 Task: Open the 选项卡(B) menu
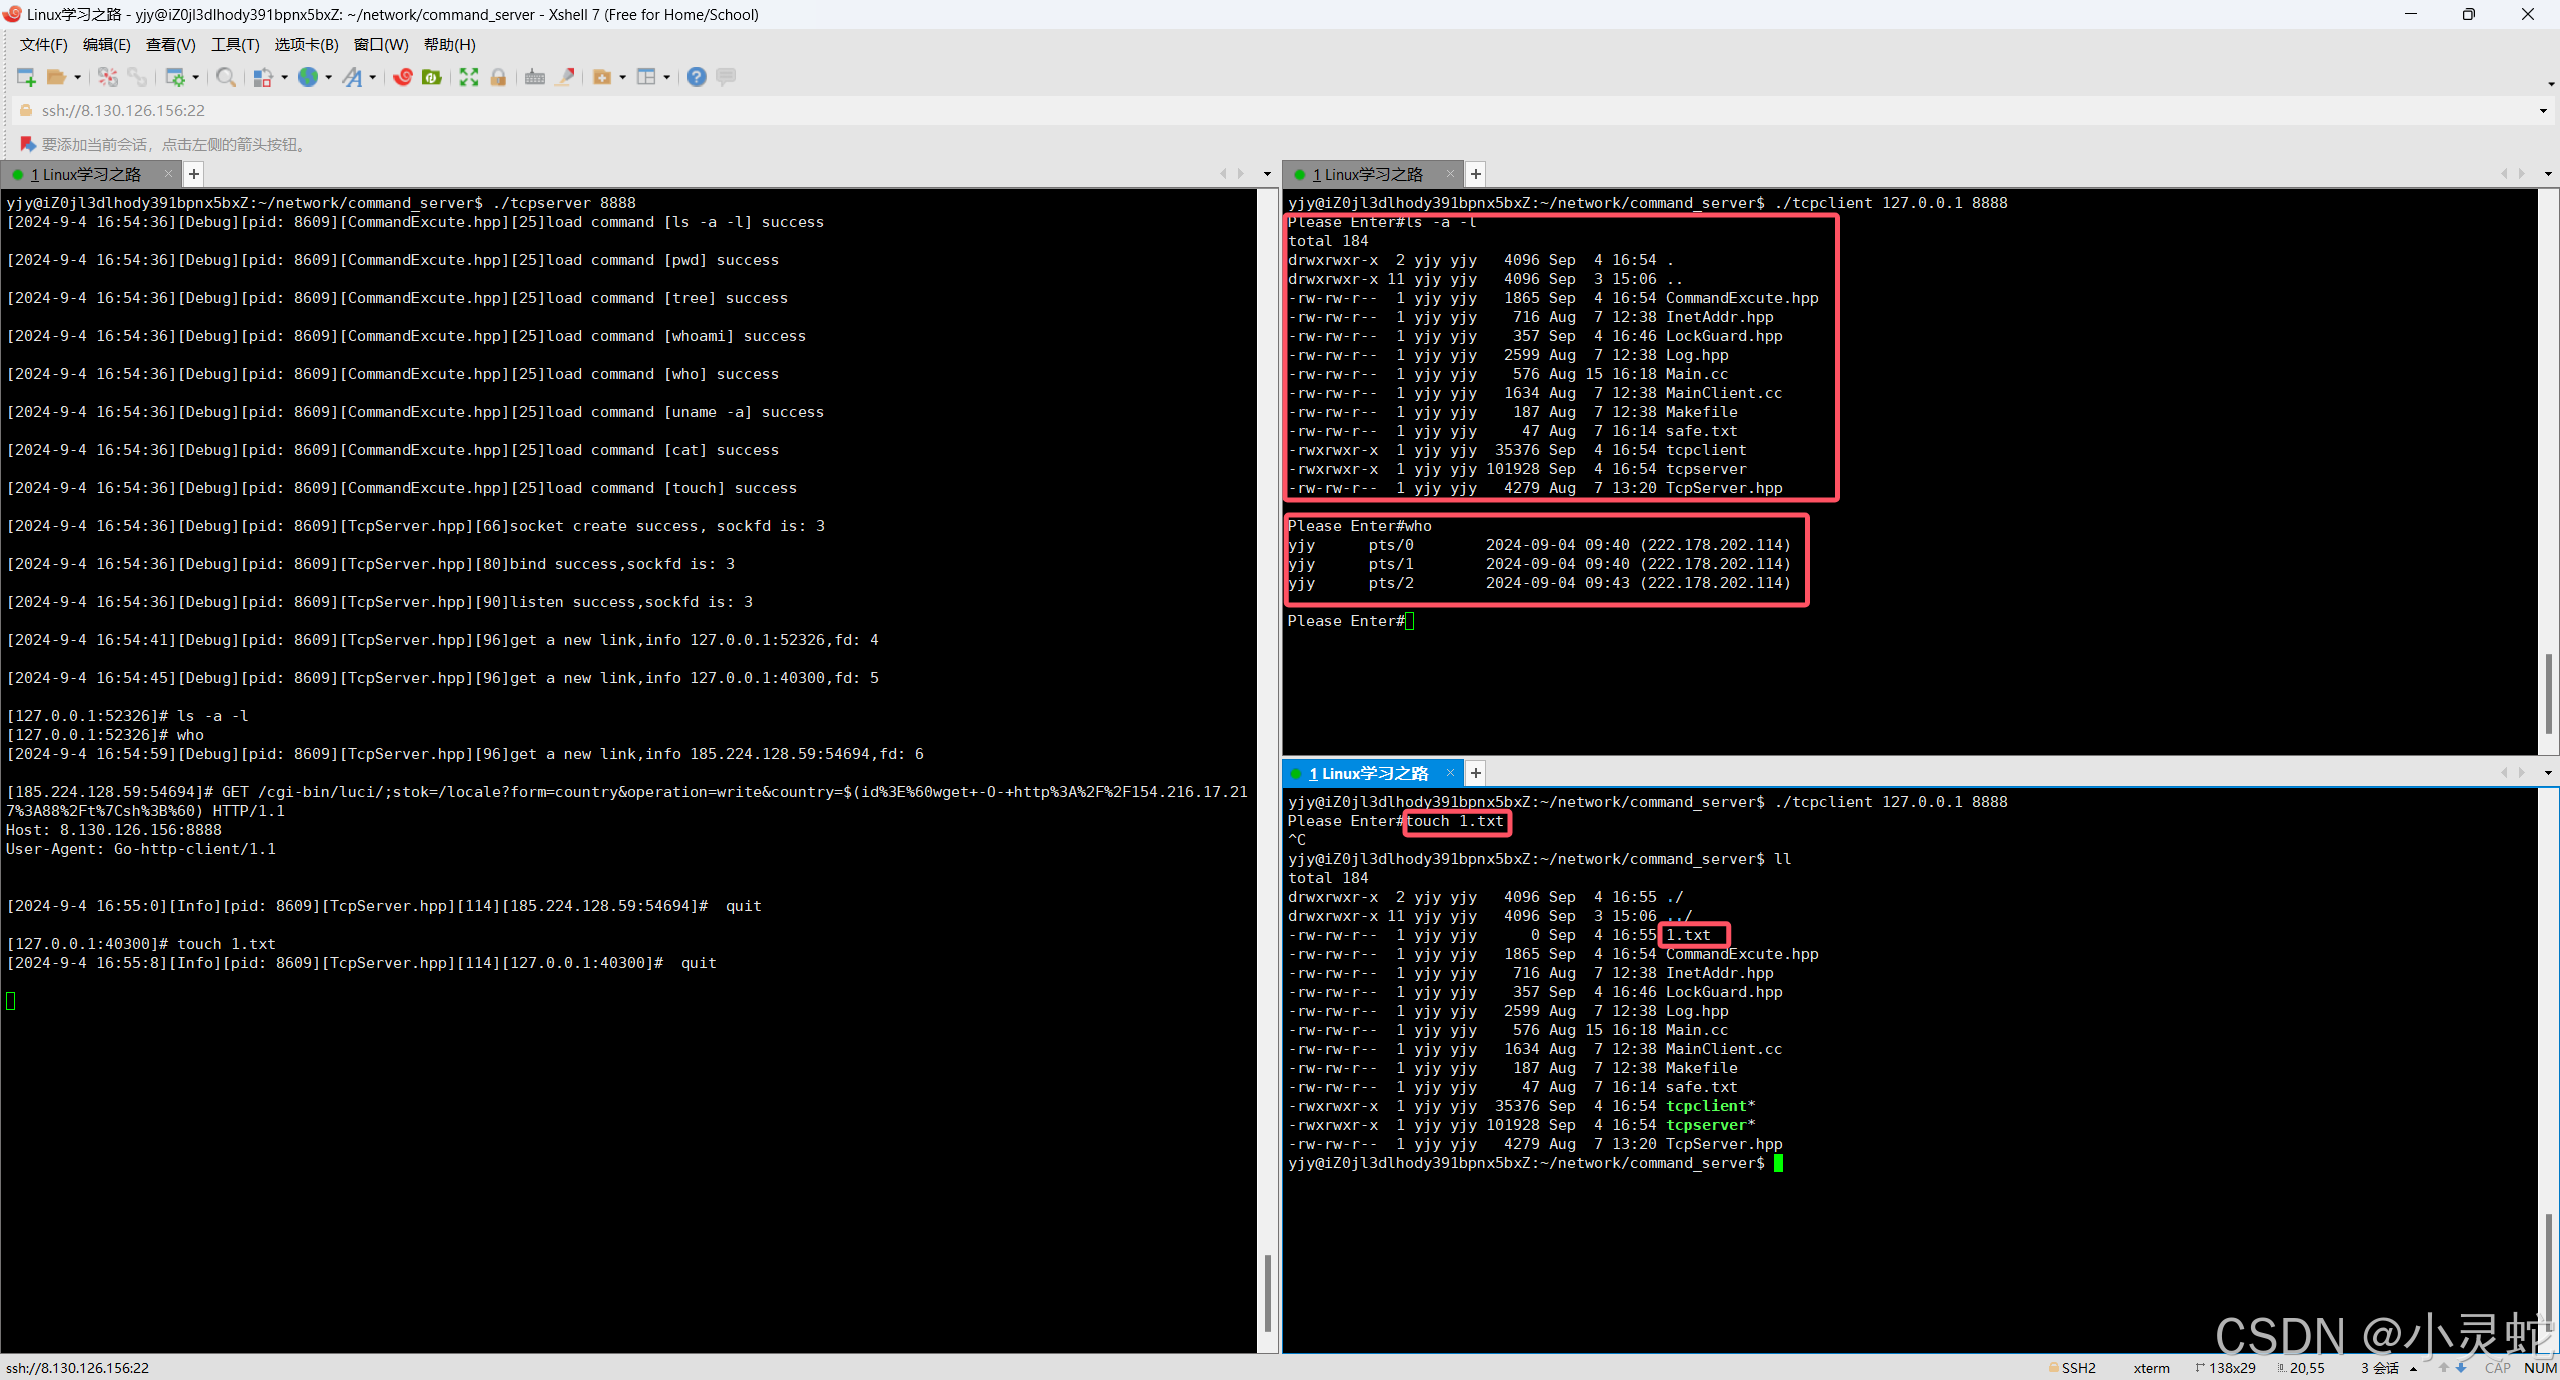point(306,44)
